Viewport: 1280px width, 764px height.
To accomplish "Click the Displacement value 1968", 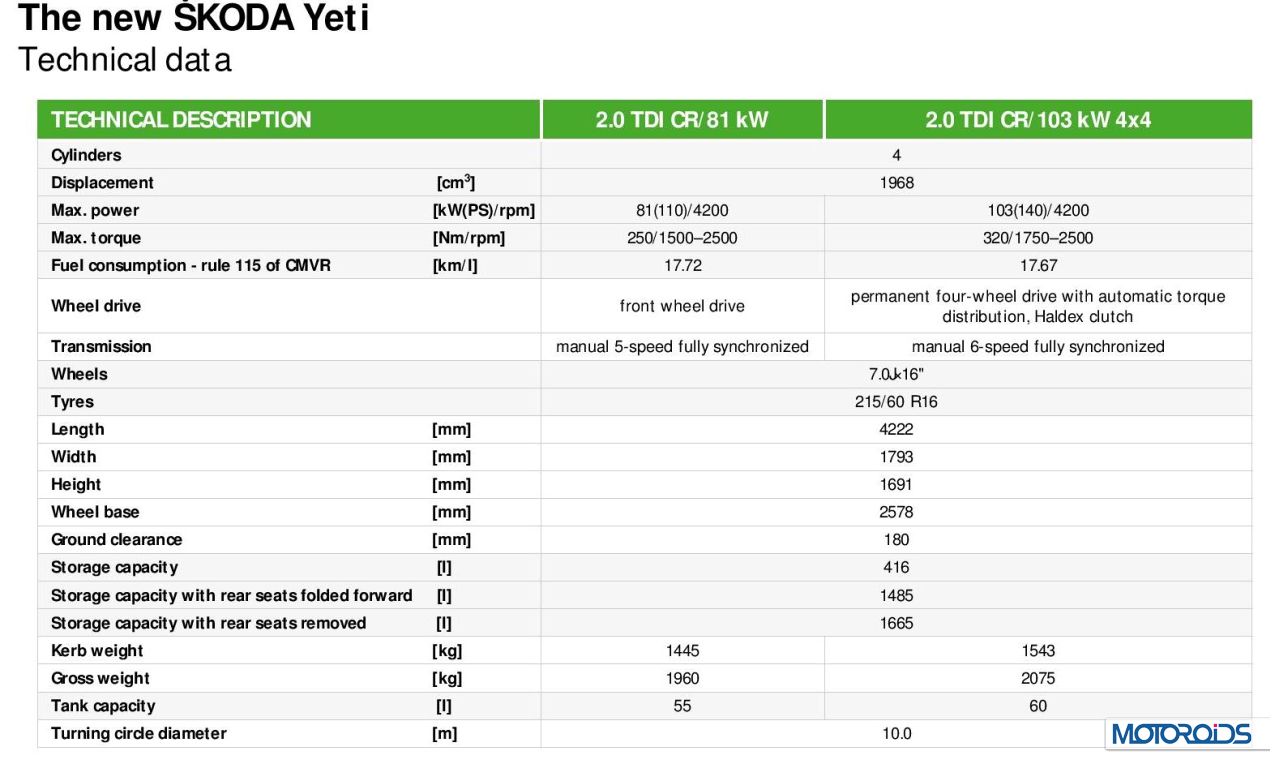I will [x=897, y=183].
